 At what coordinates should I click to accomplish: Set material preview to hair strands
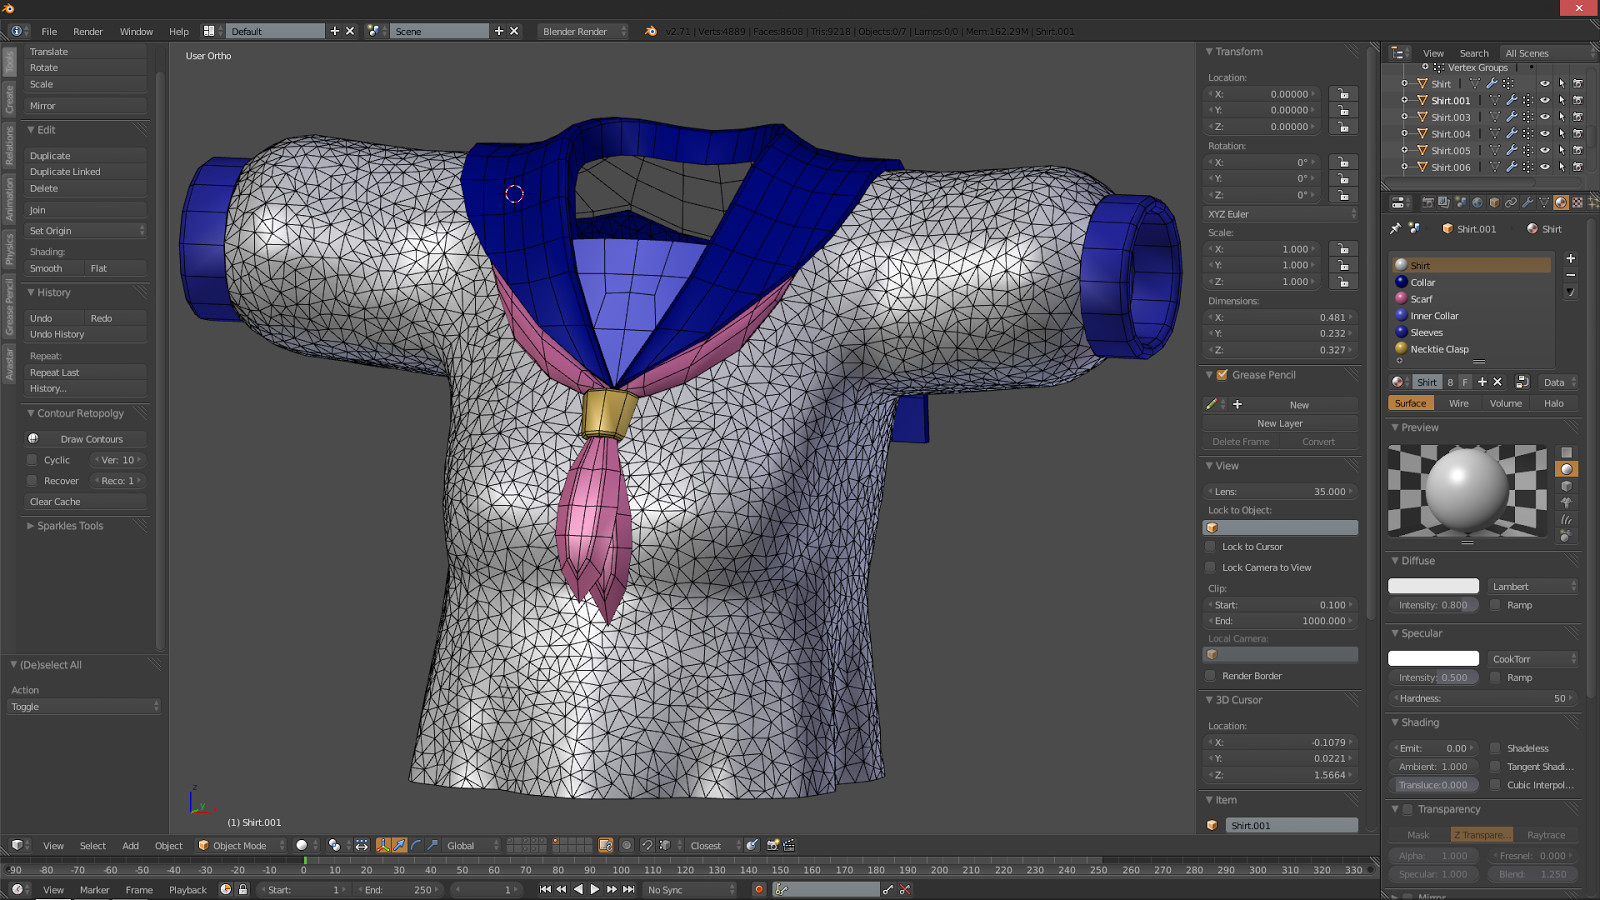click(x=1567, y=519)
